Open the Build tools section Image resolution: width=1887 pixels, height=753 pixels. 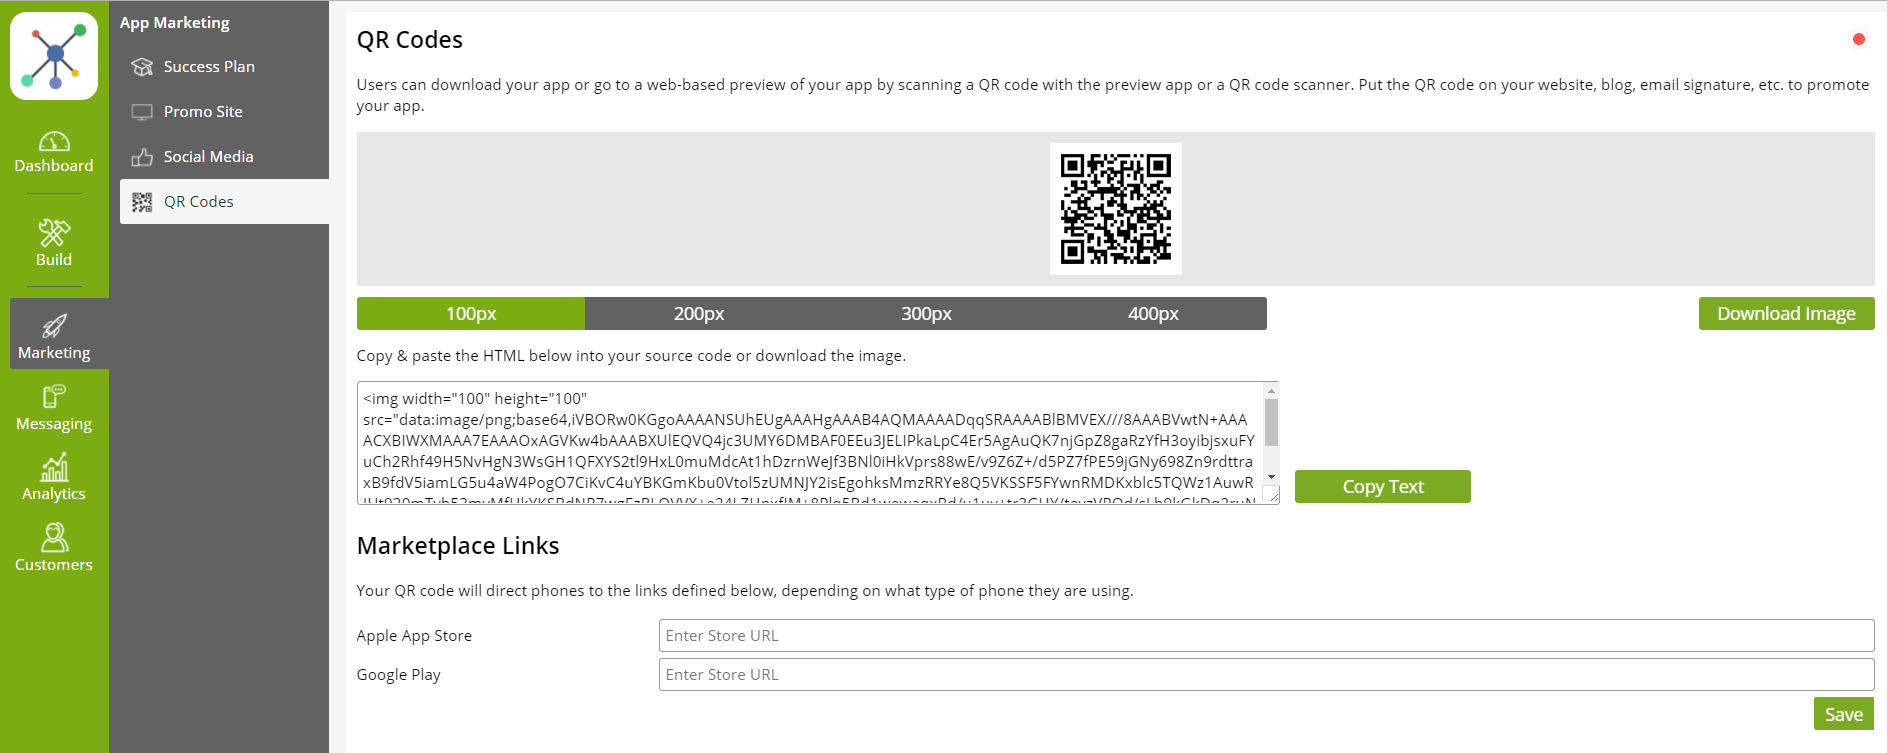click(x=54, y=243)
